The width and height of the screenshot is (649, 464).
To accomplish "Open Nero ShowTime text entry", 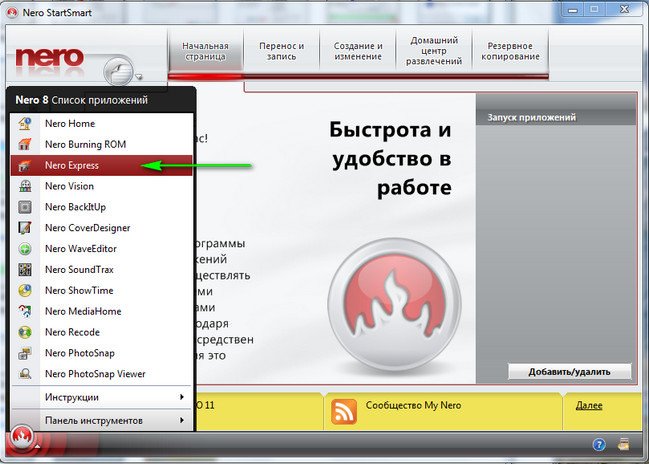I will pos(79,290).
